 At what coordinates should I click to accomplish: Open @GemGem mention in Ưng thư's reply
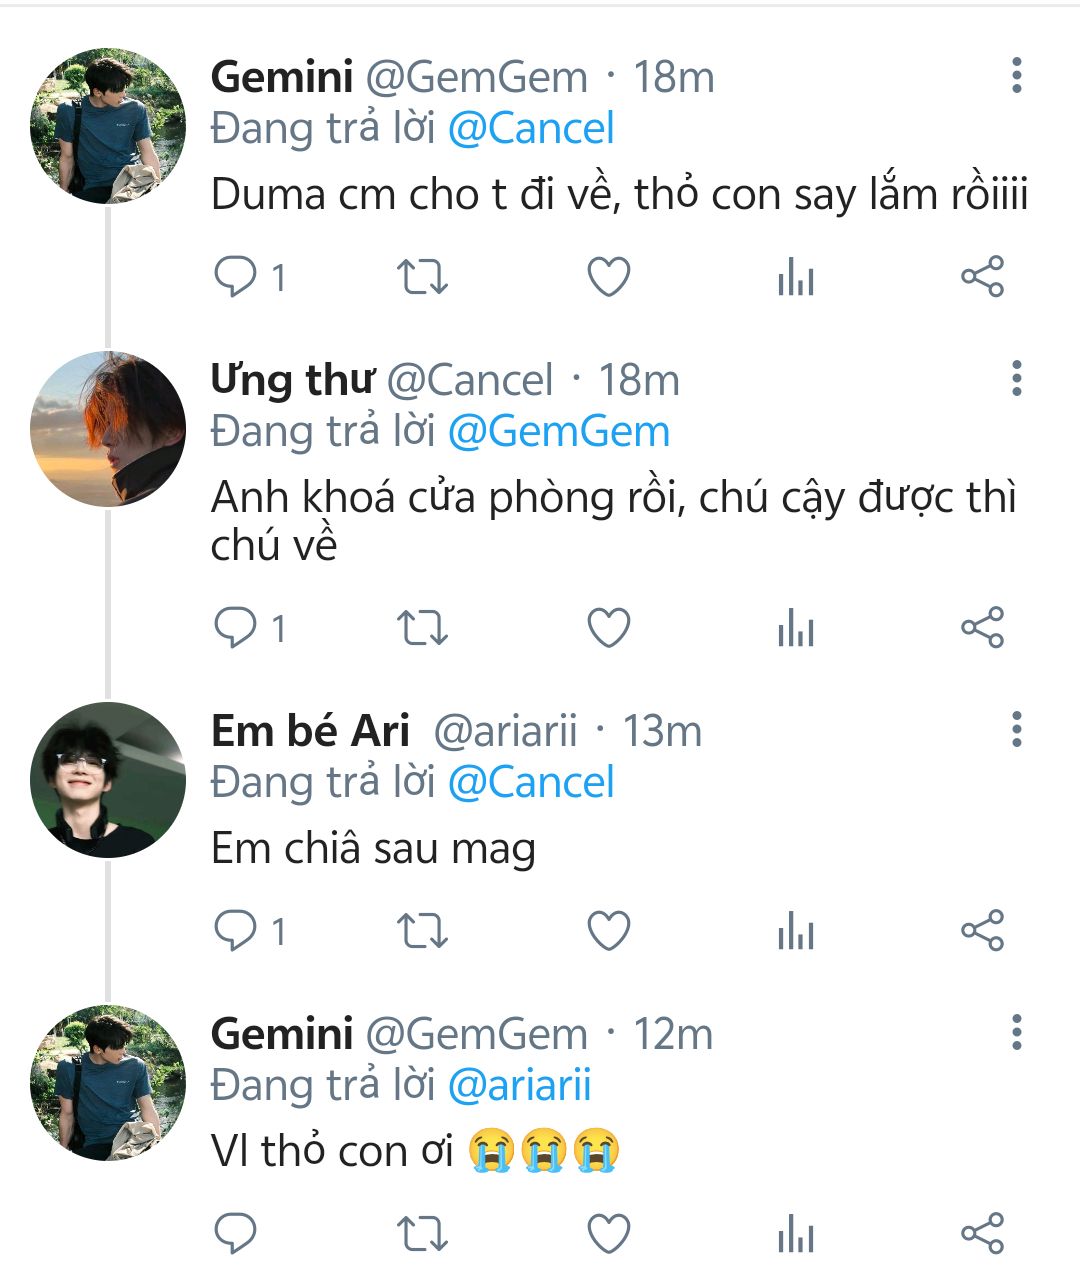pyautogui.click(x=558, y=432)
